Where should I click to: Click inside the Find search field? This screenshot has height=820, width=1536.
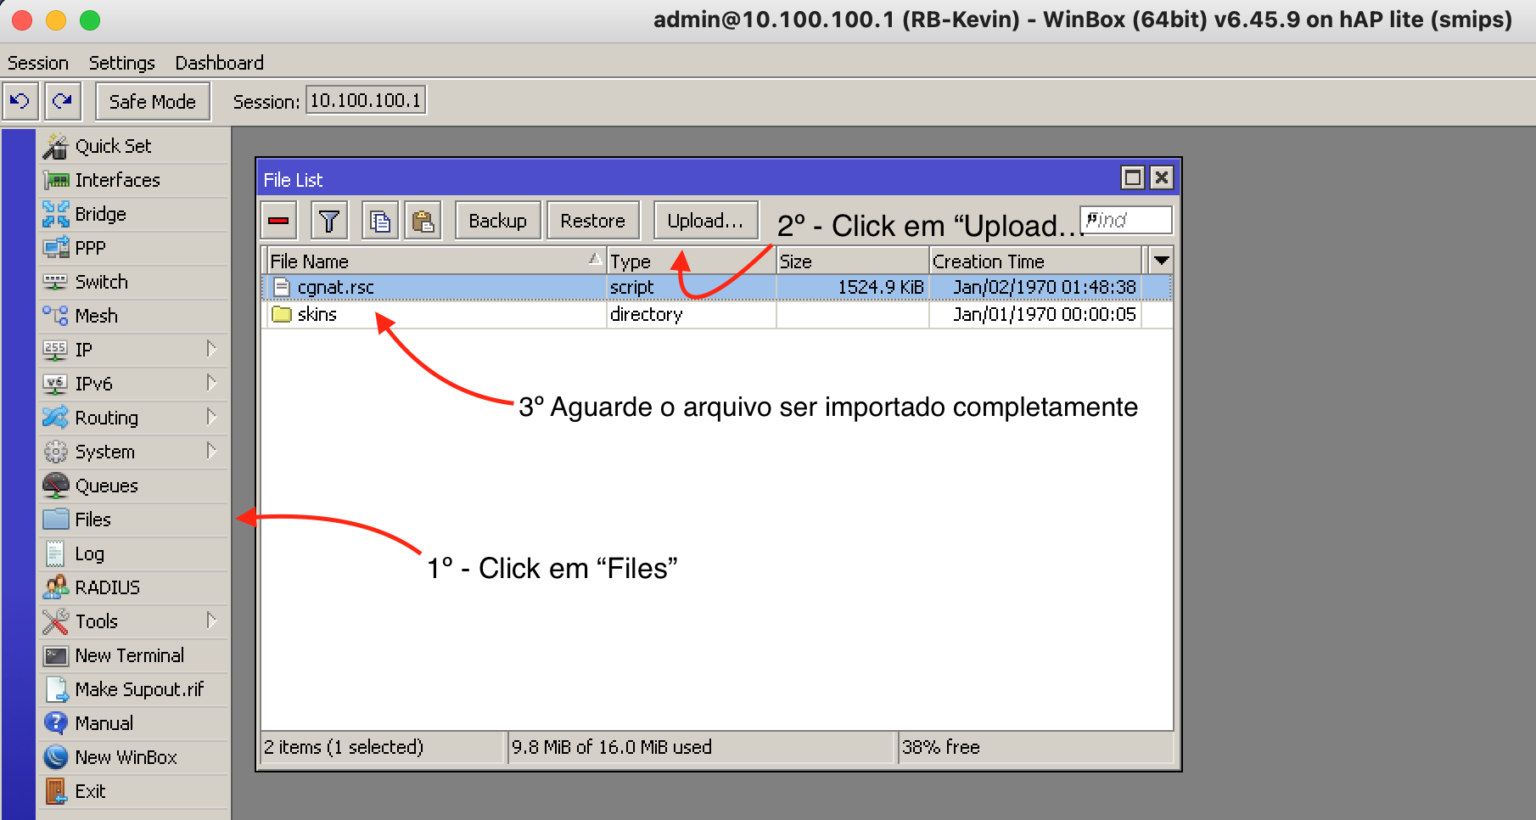point(1126,219)
